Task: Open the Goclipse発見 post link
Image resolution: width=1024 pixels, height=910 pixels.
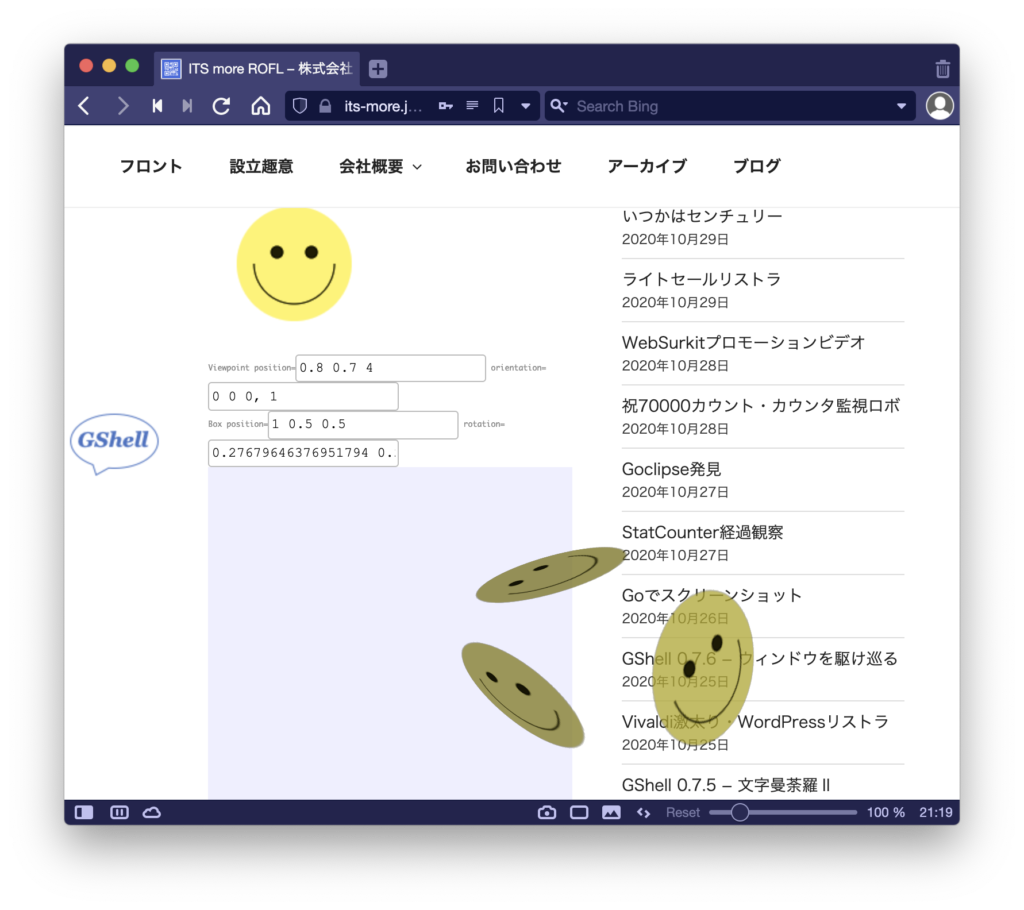Action: tap(671, 469)
